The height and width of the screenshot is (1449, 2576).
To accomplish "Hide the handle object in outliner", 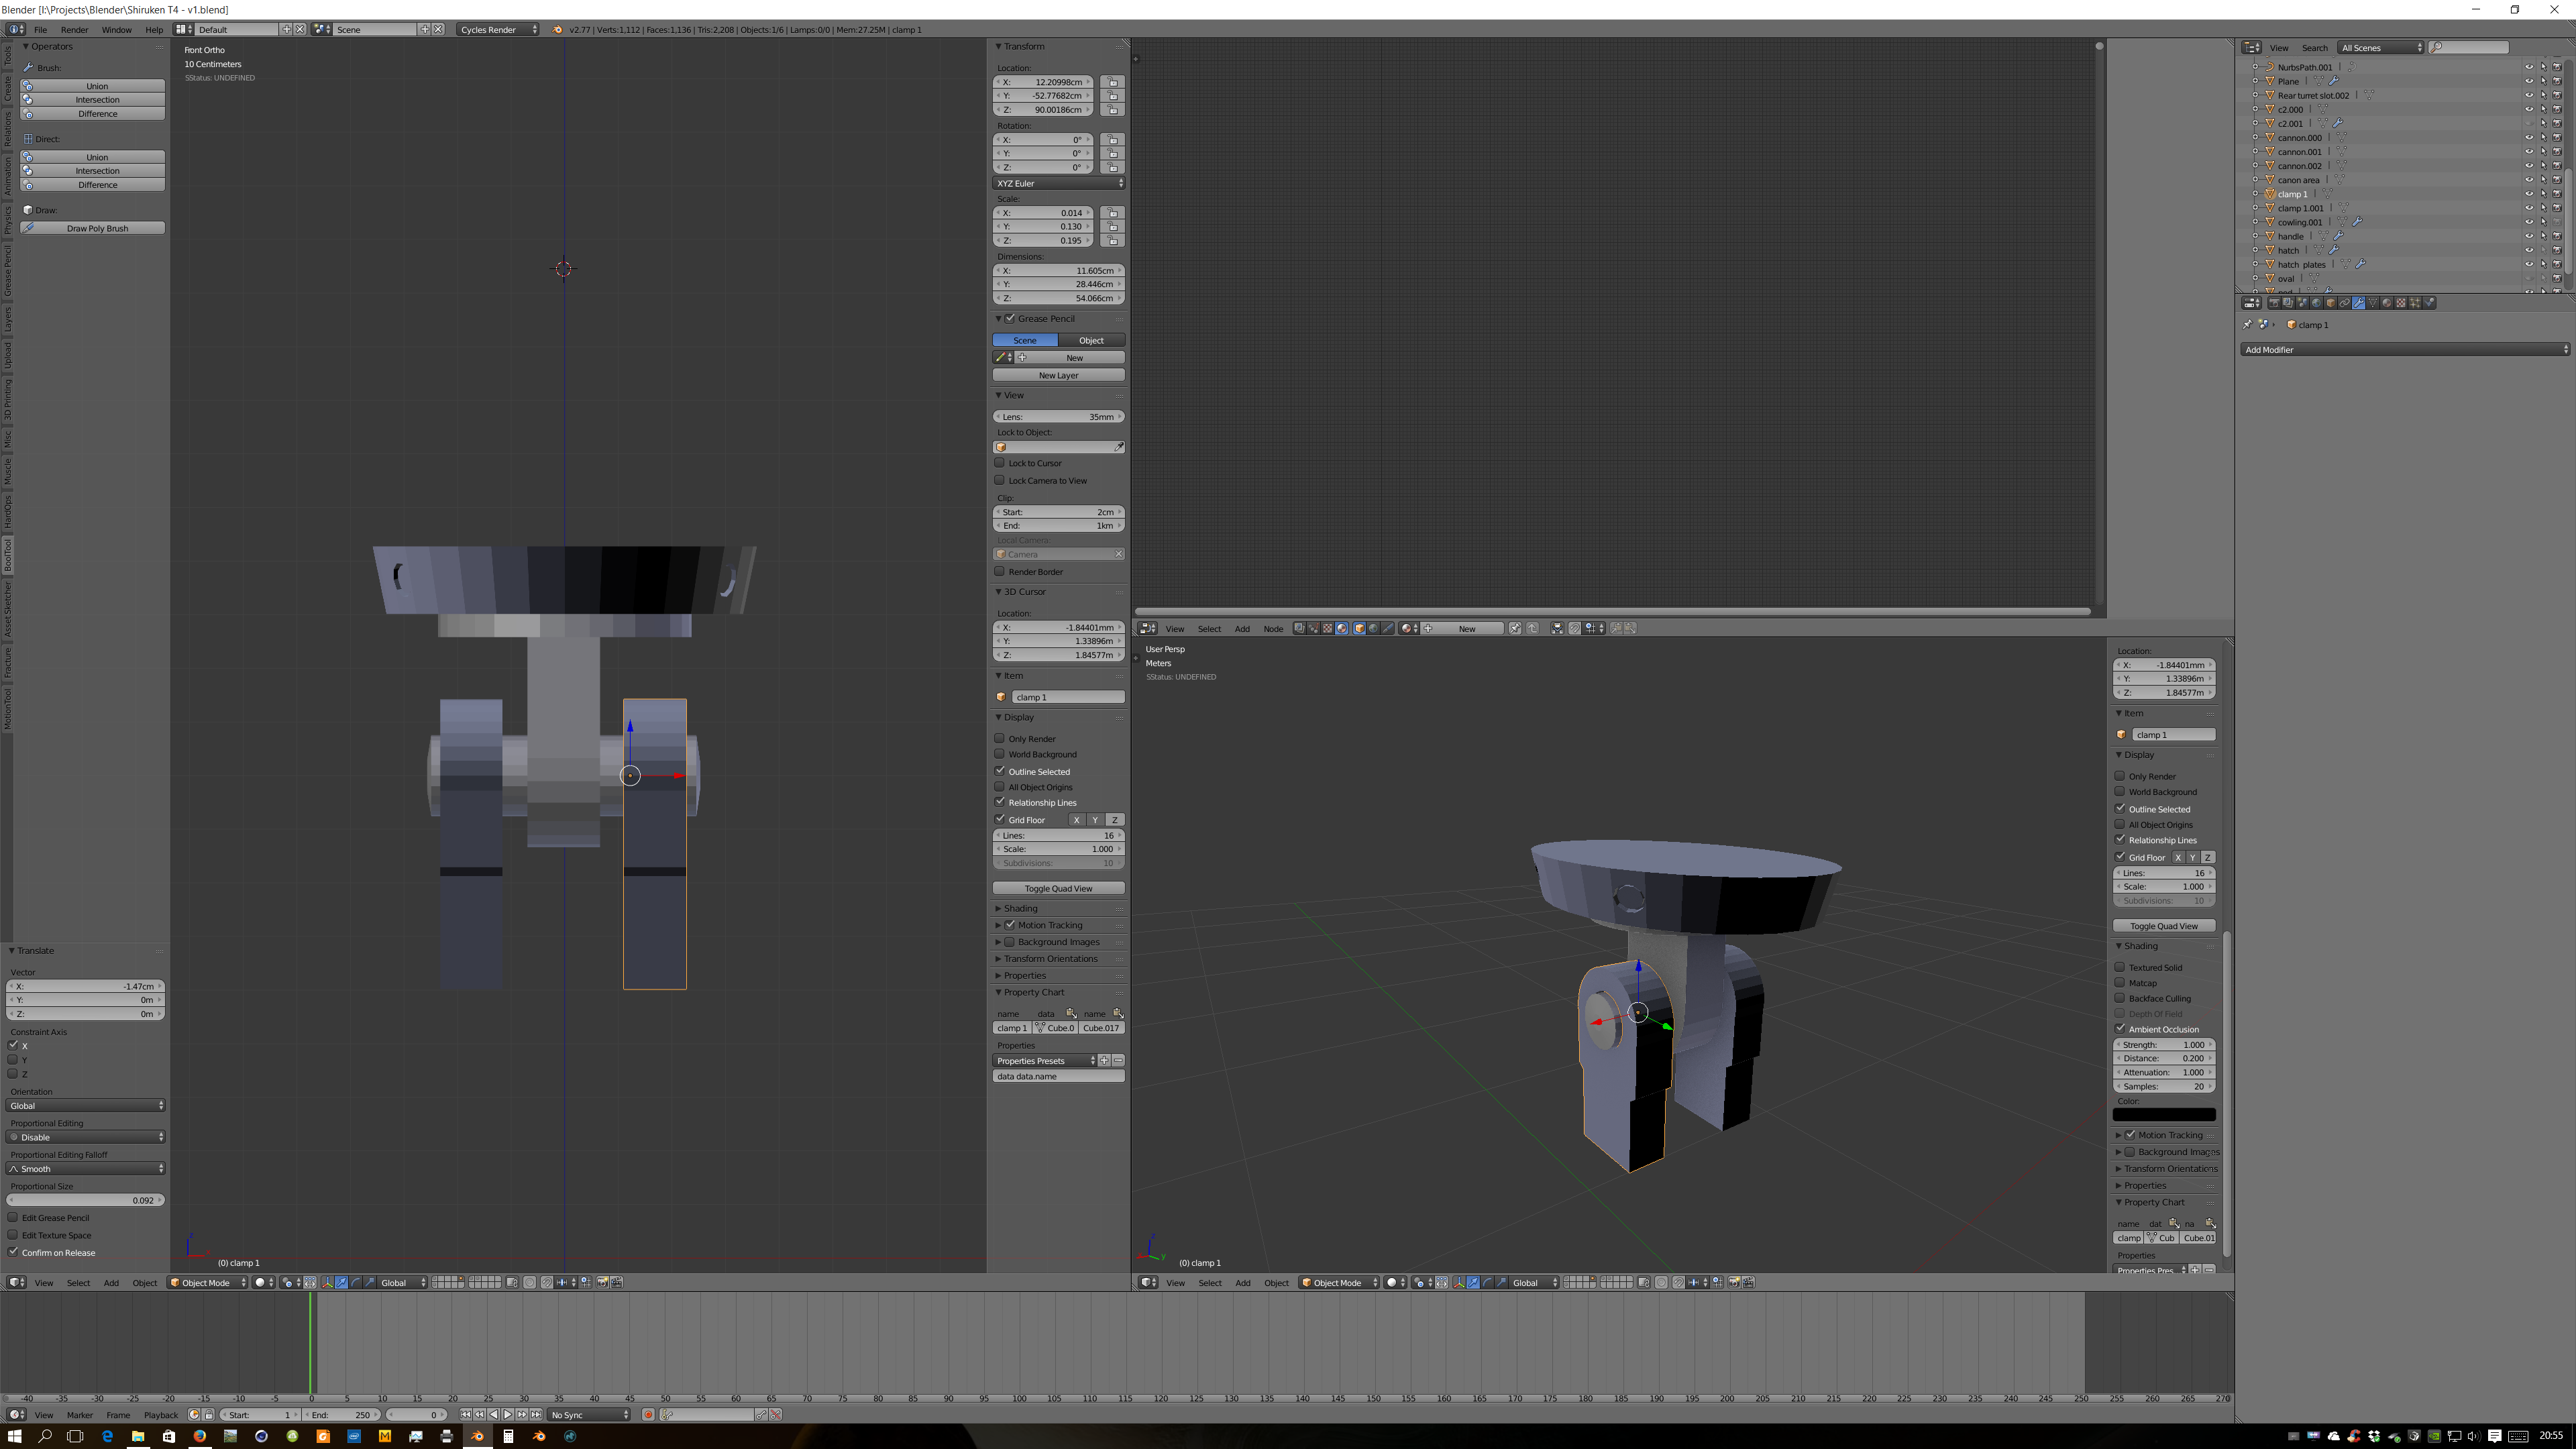I will pos(2529,236).
